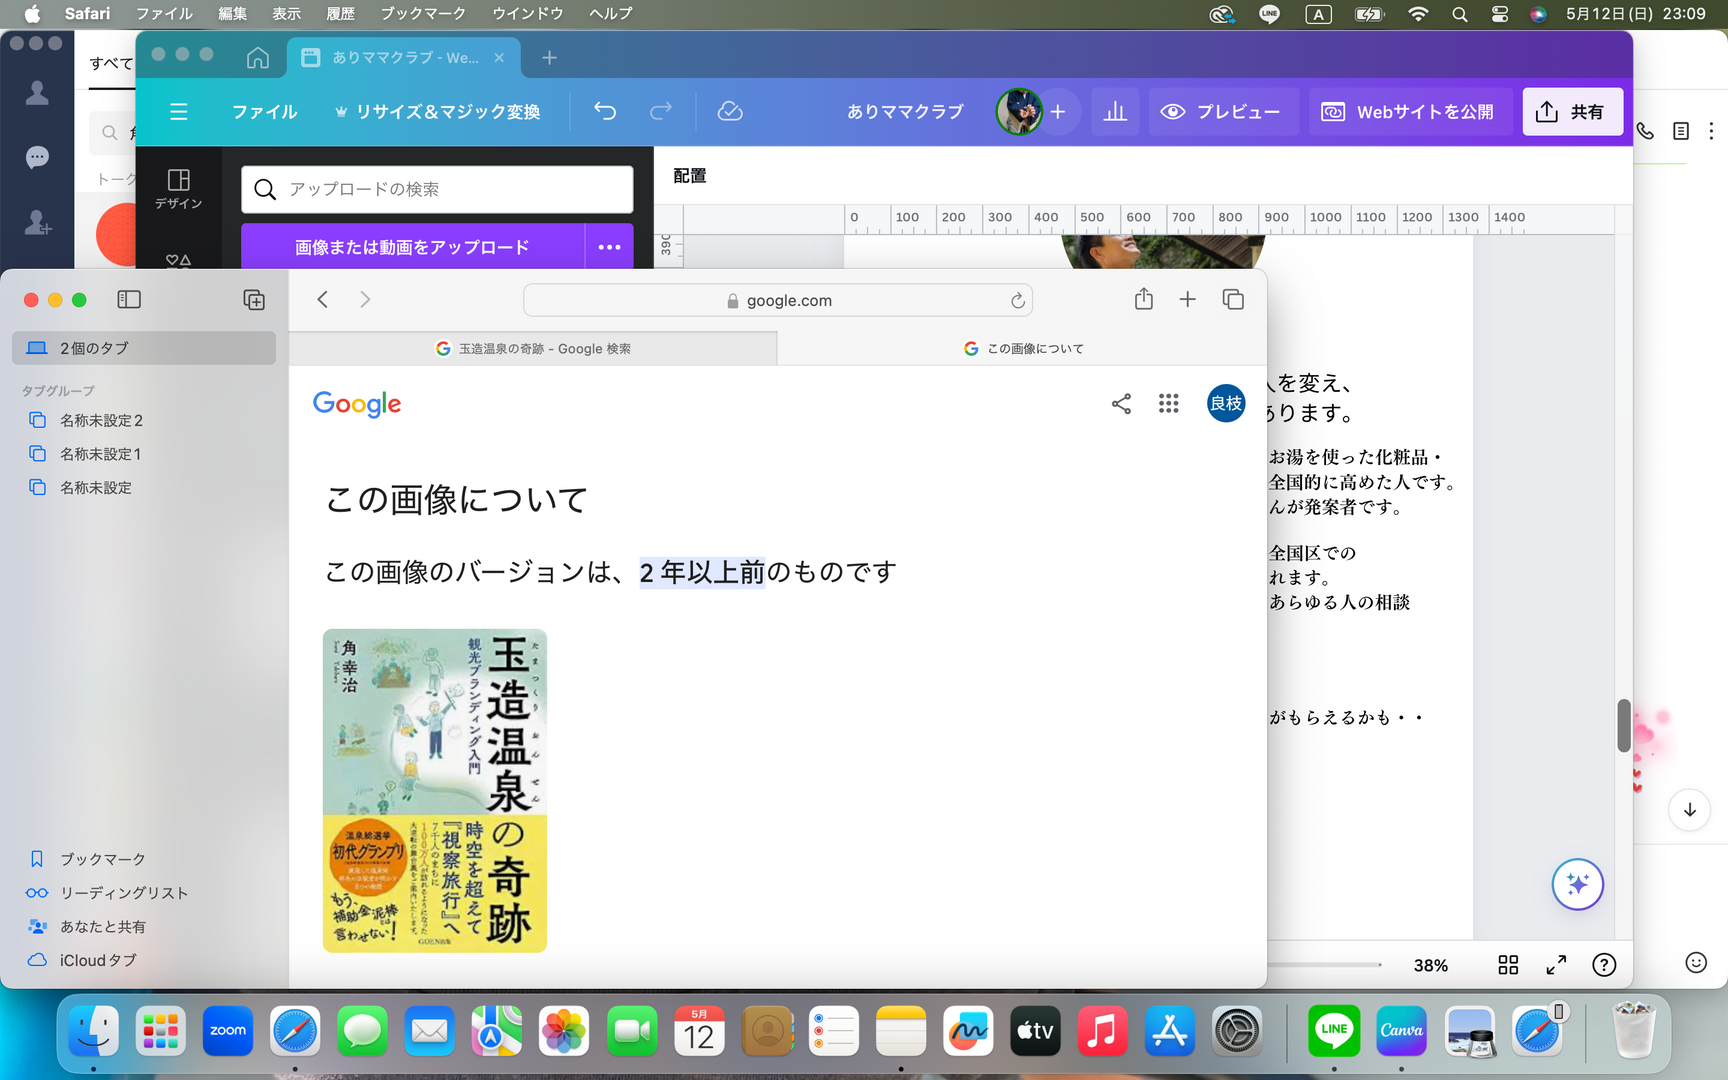Undo last action in Canva

point(605,111)
